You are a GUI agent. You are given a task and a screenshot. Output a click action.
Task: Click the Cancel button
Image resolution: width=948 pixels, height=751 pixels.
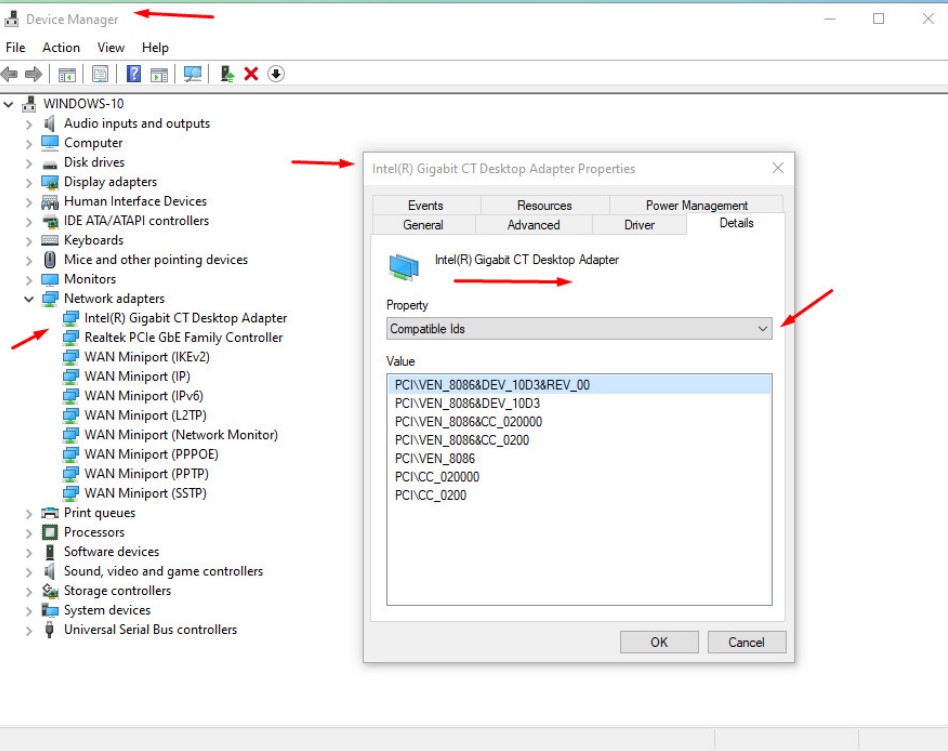pos(747,642)
